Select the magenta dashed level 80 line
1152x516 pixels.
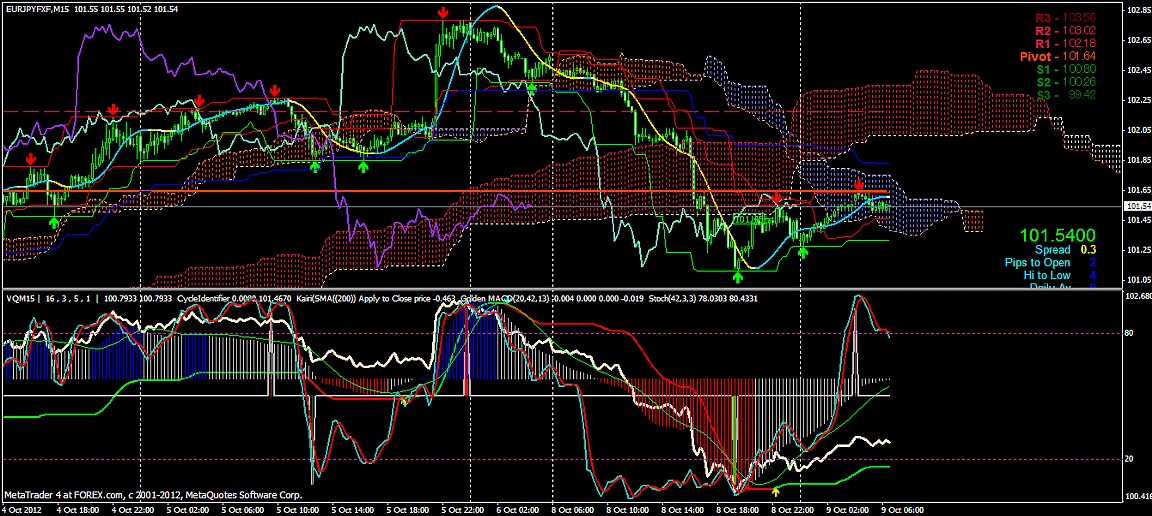click(562, 333)
